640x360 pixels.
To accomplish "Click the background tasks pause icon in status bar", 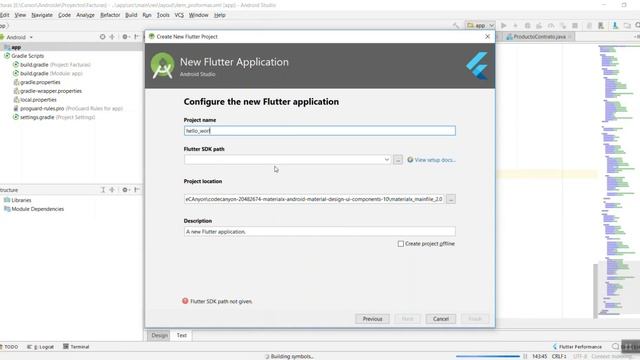I will pyautogui.click(x=525, y=356).
